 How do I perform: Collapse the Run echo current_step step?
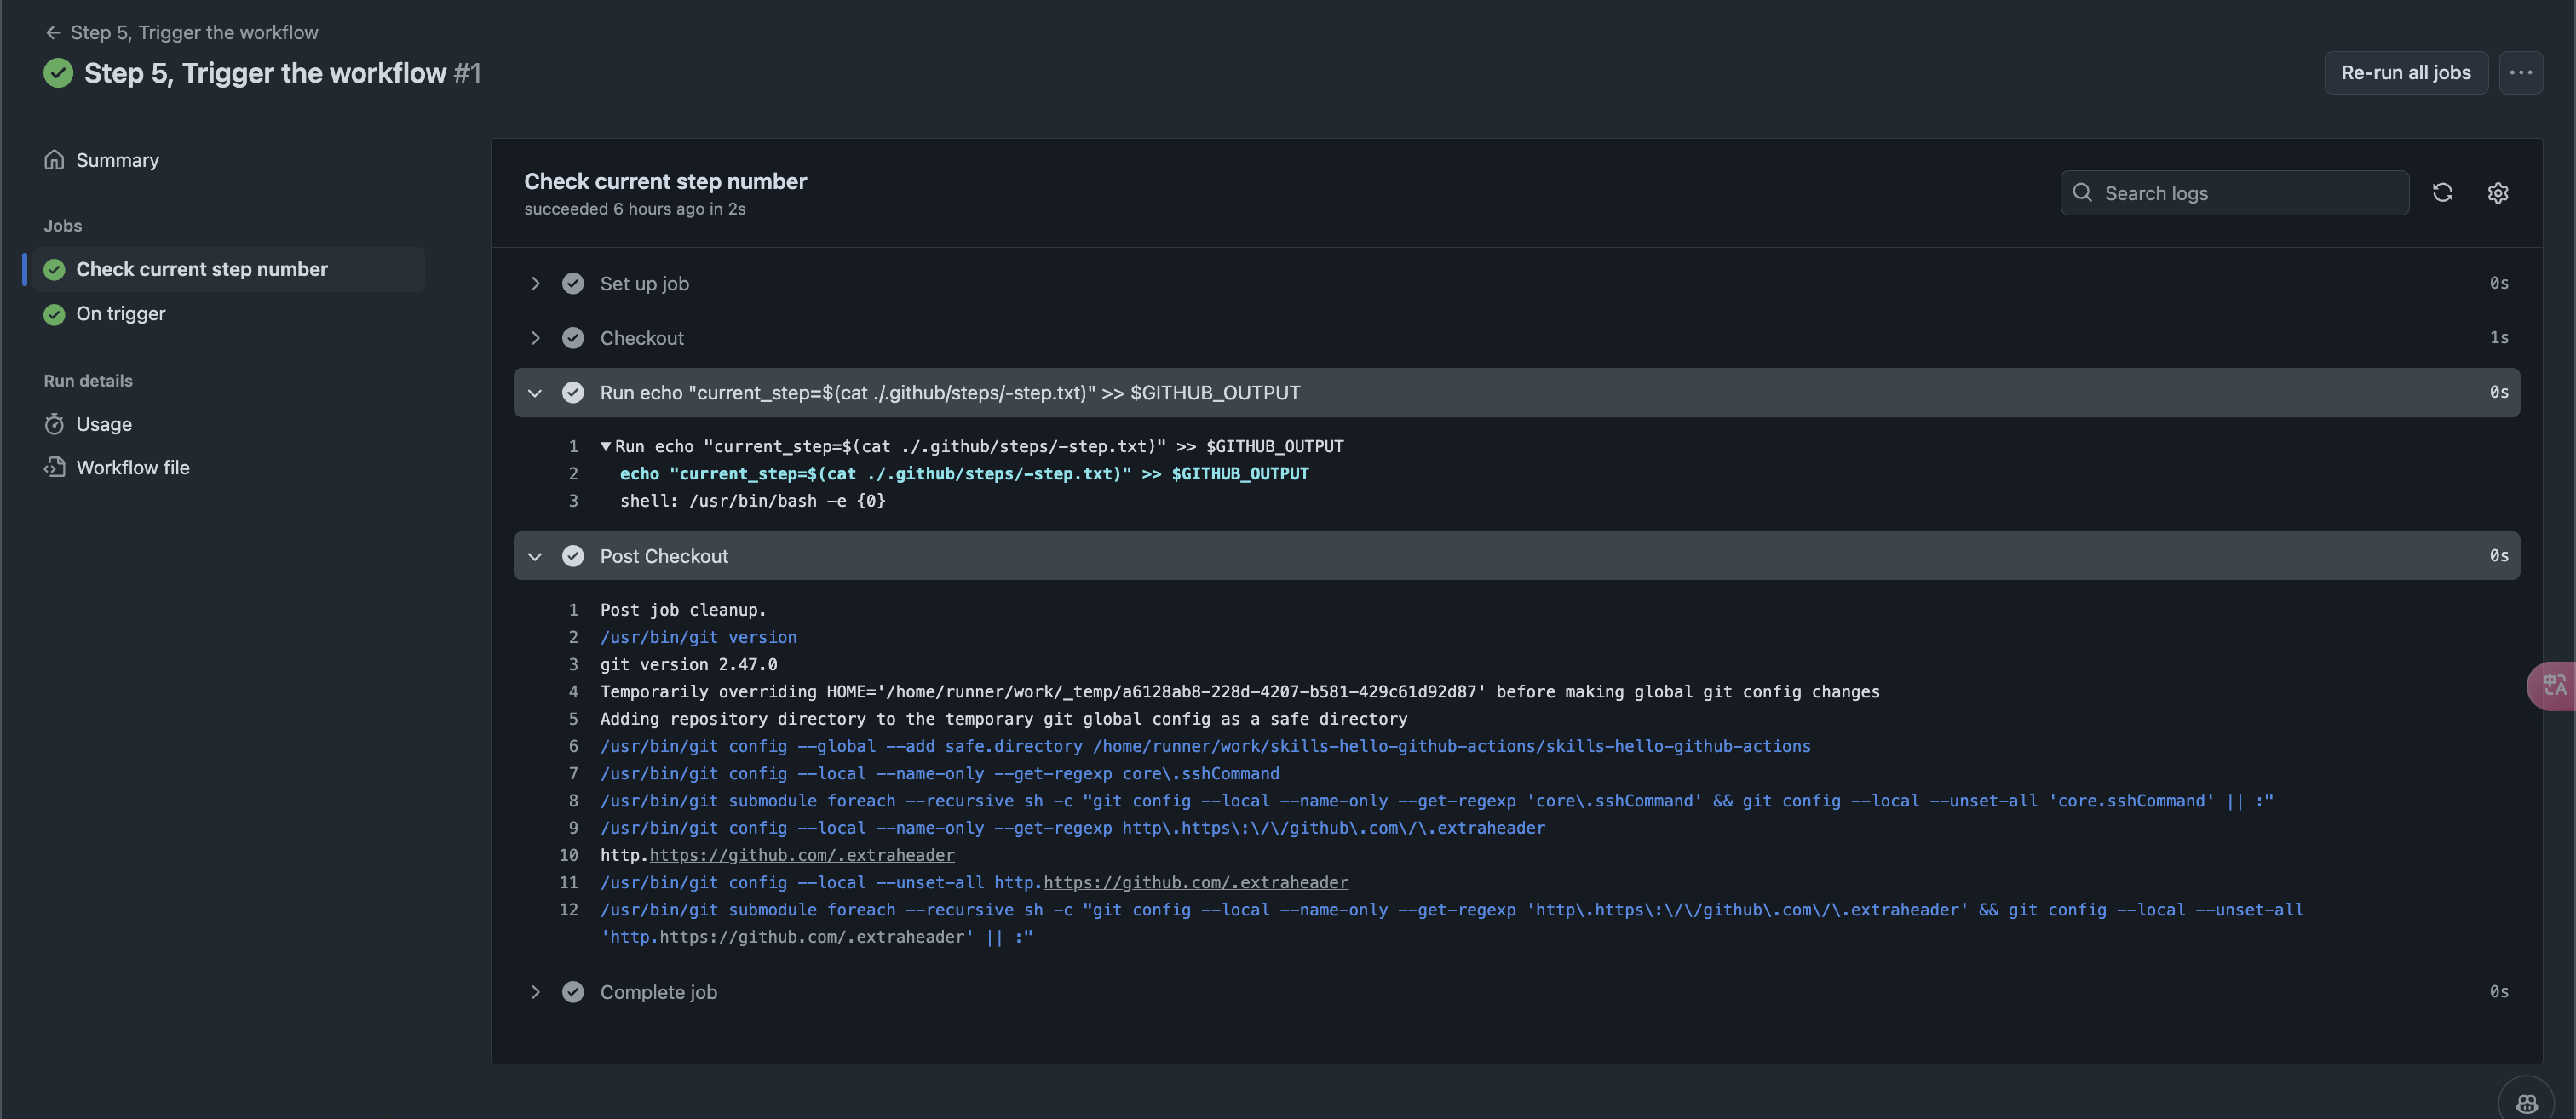coord(535,393)
